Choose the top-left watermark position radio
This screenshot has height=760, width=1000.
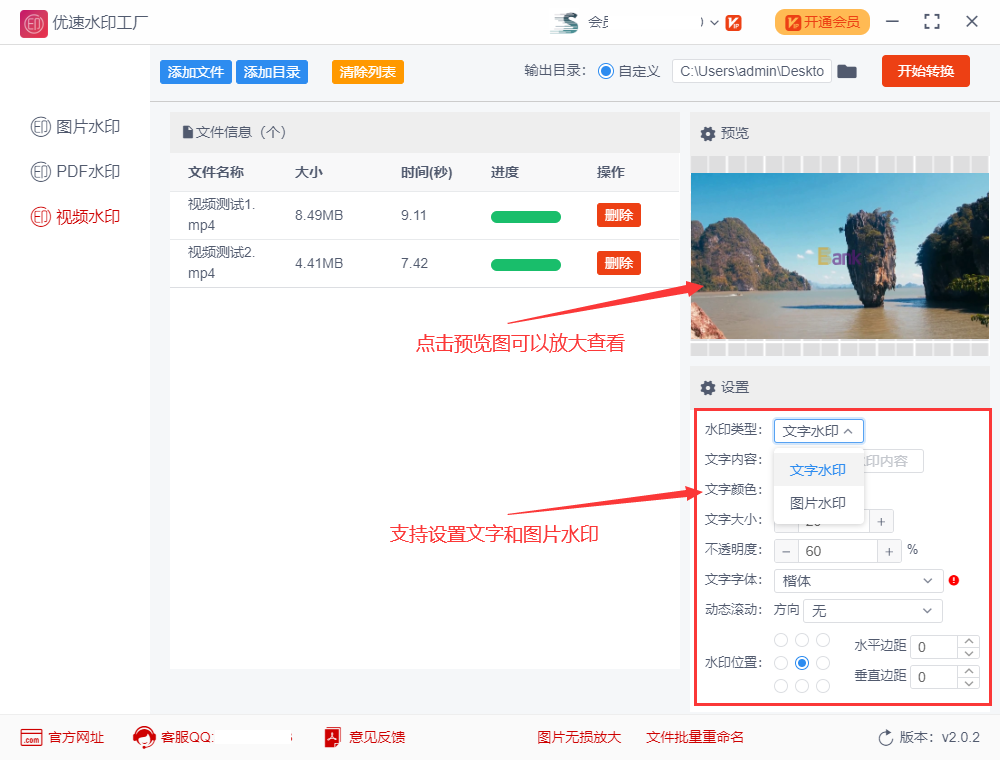point(780,639)
